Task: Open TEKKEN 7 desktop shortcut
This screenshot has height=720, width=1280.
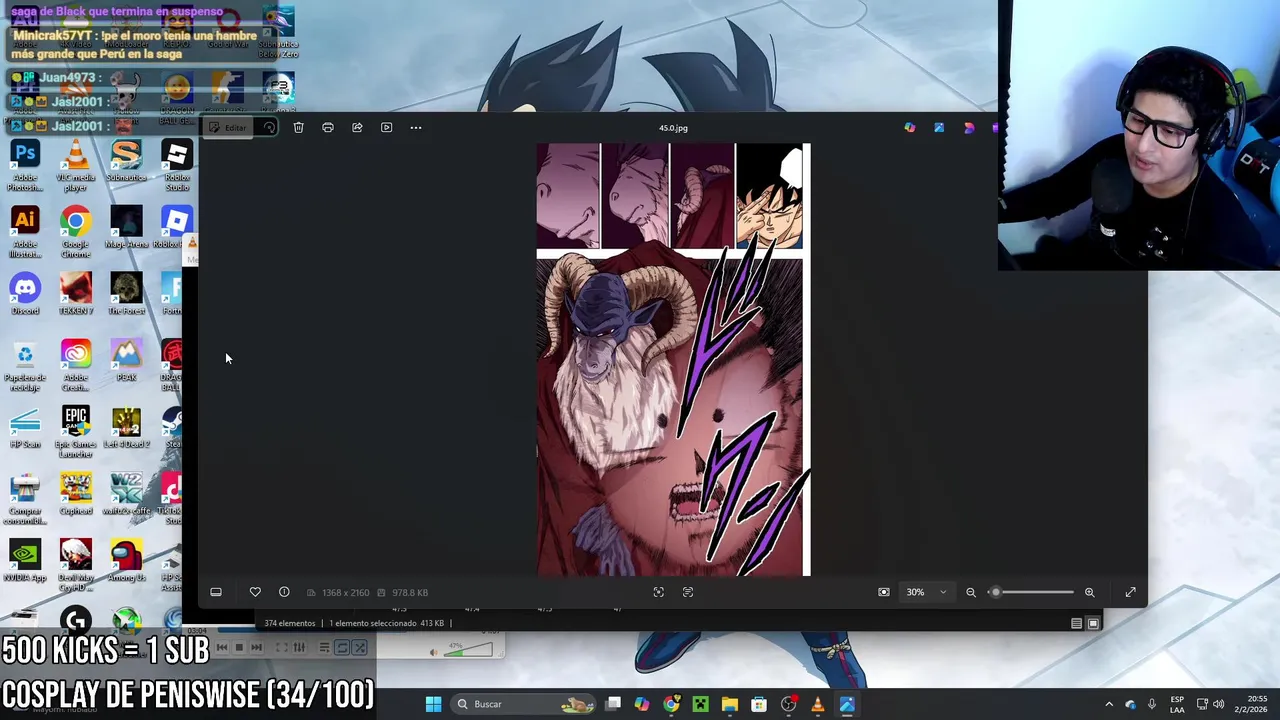Action: point(76,295)
